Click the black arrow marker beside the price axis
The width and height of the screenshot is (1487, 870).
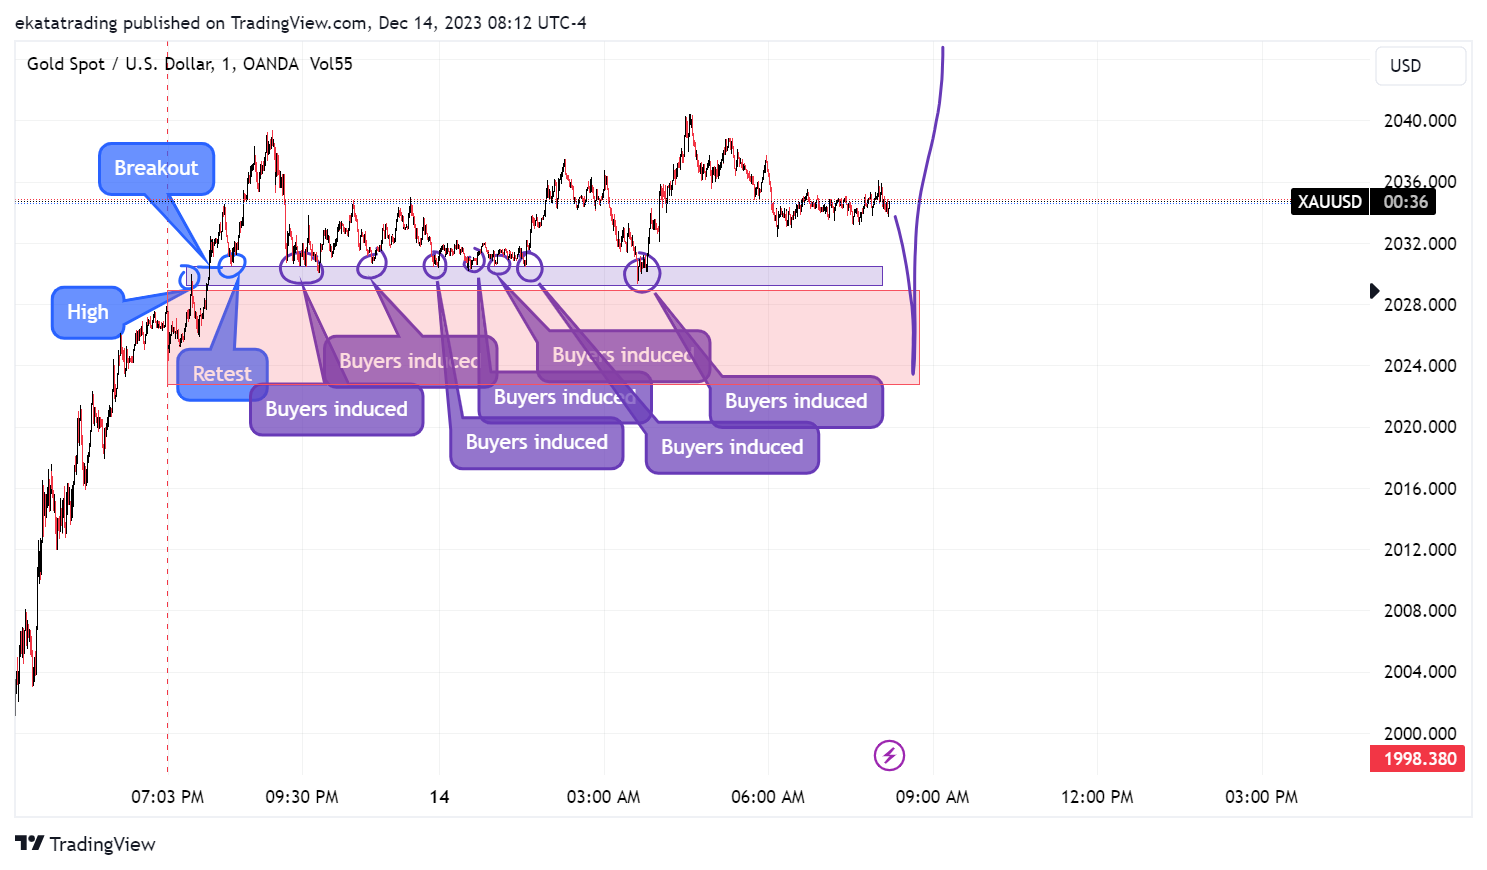1374,291
